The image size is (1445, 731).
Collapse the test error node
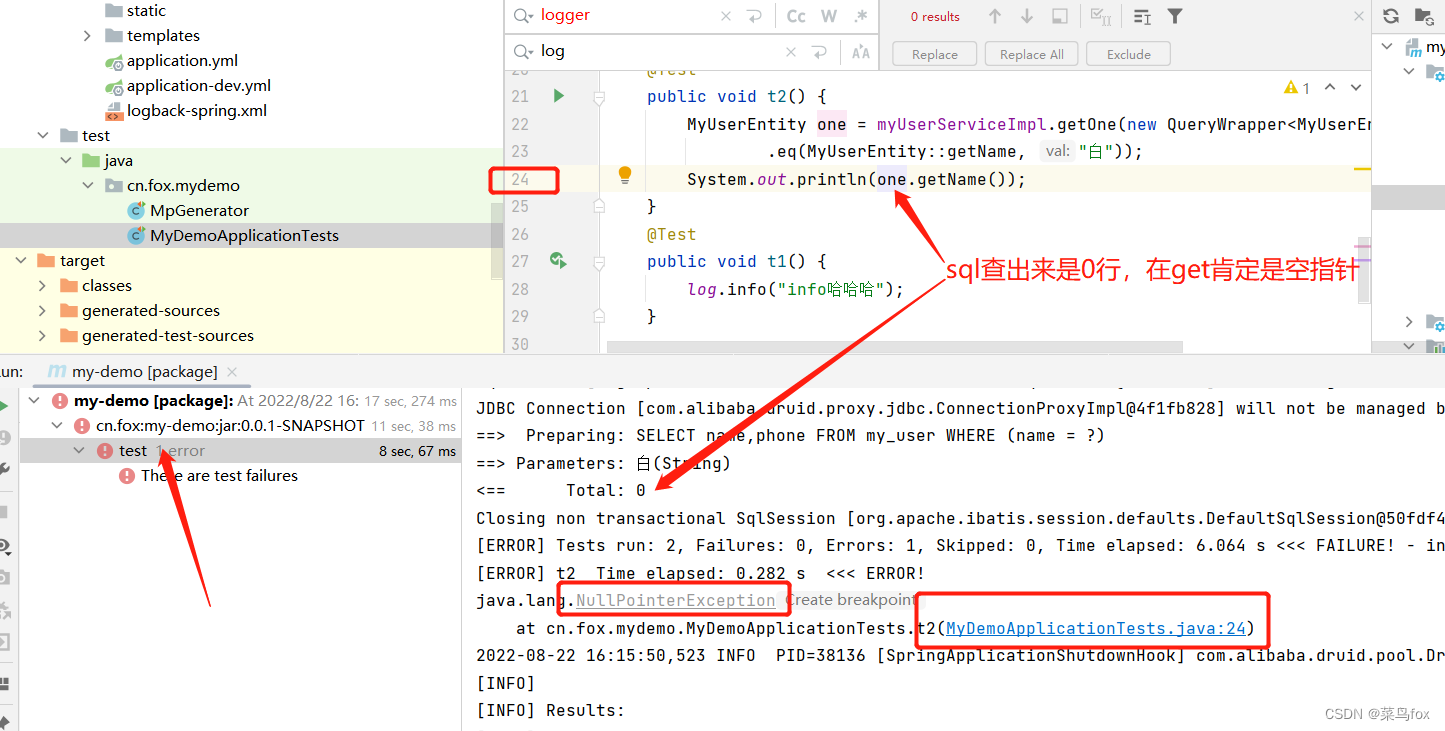(x=81, y=451)
